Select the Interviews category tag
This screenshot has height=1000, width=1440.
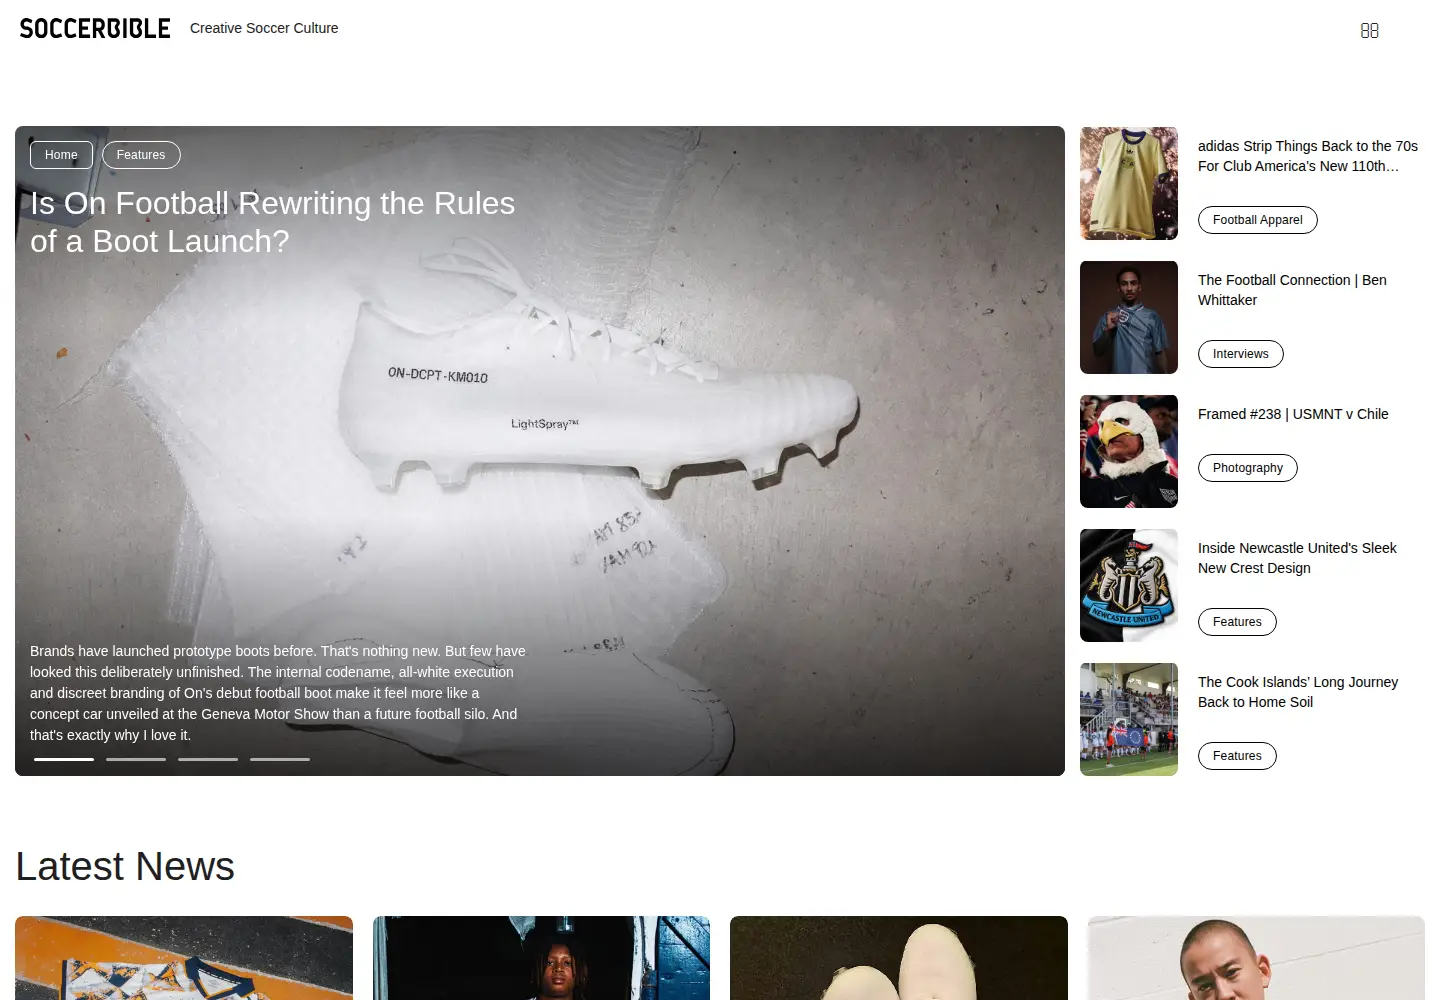[1241, 354]
